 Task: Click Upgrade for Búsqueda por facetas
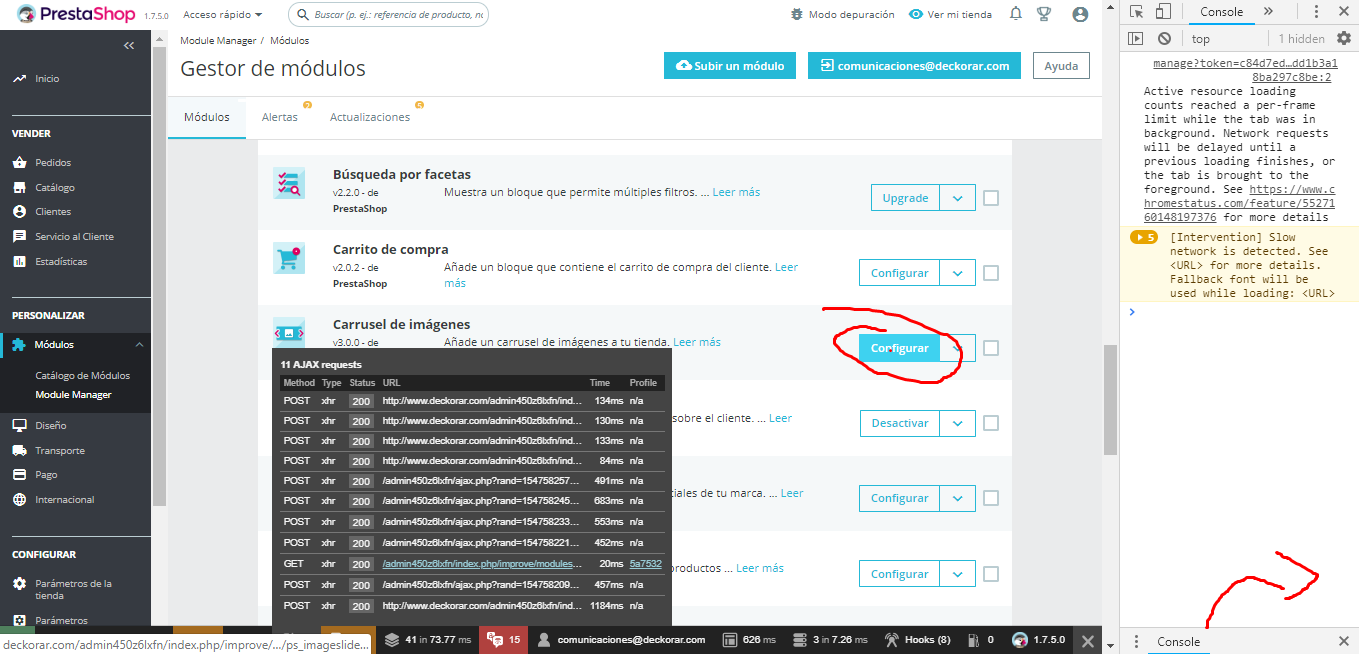click(x=906, y=198)
